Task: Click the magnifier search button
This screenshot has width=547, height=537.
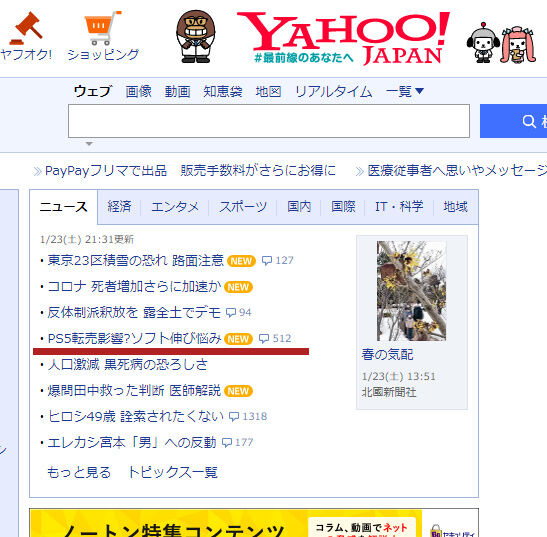Action: (514, 121)
